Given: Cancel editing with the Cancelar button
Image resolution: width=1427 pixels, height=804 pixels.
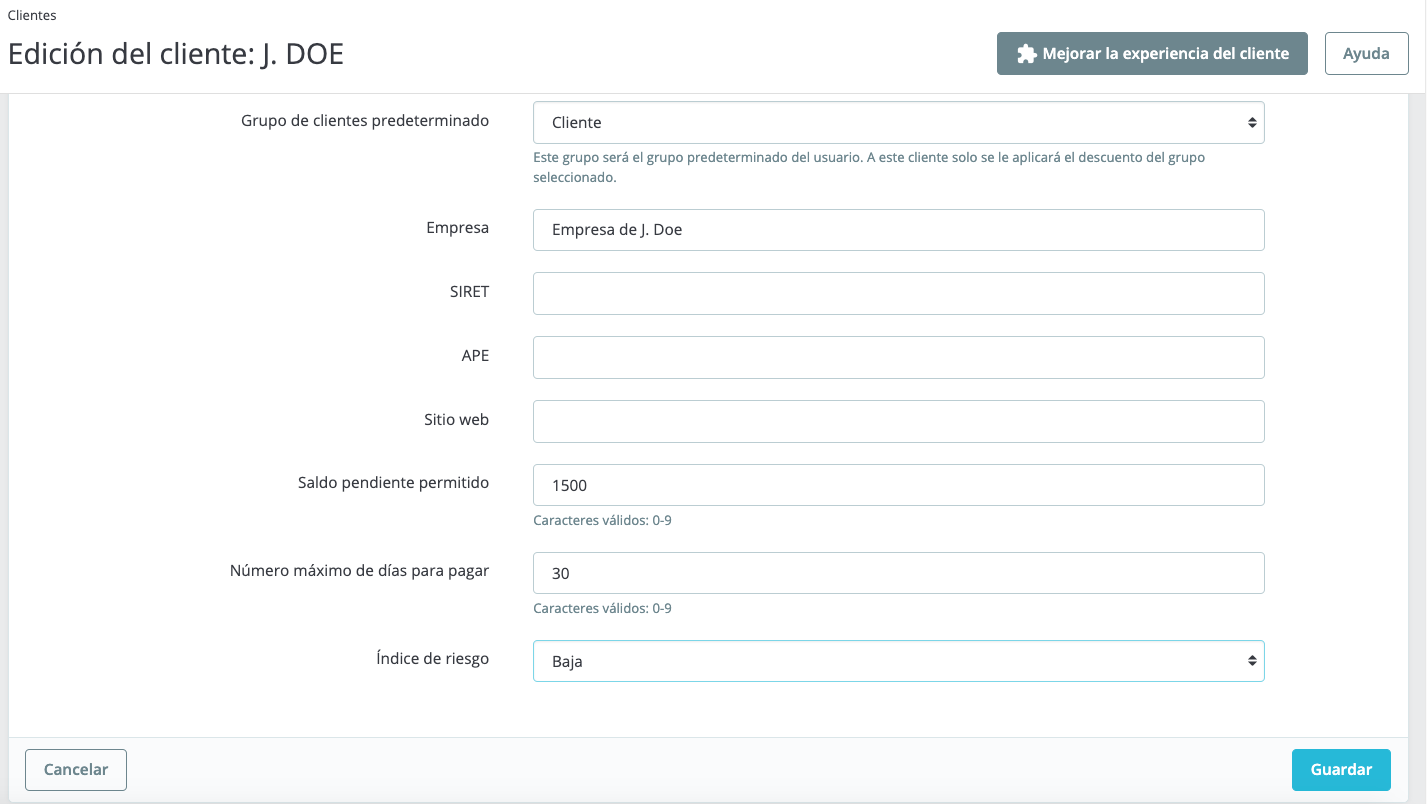Looking at the screenshot, I should pyautogui.click(x=76, y=770).
